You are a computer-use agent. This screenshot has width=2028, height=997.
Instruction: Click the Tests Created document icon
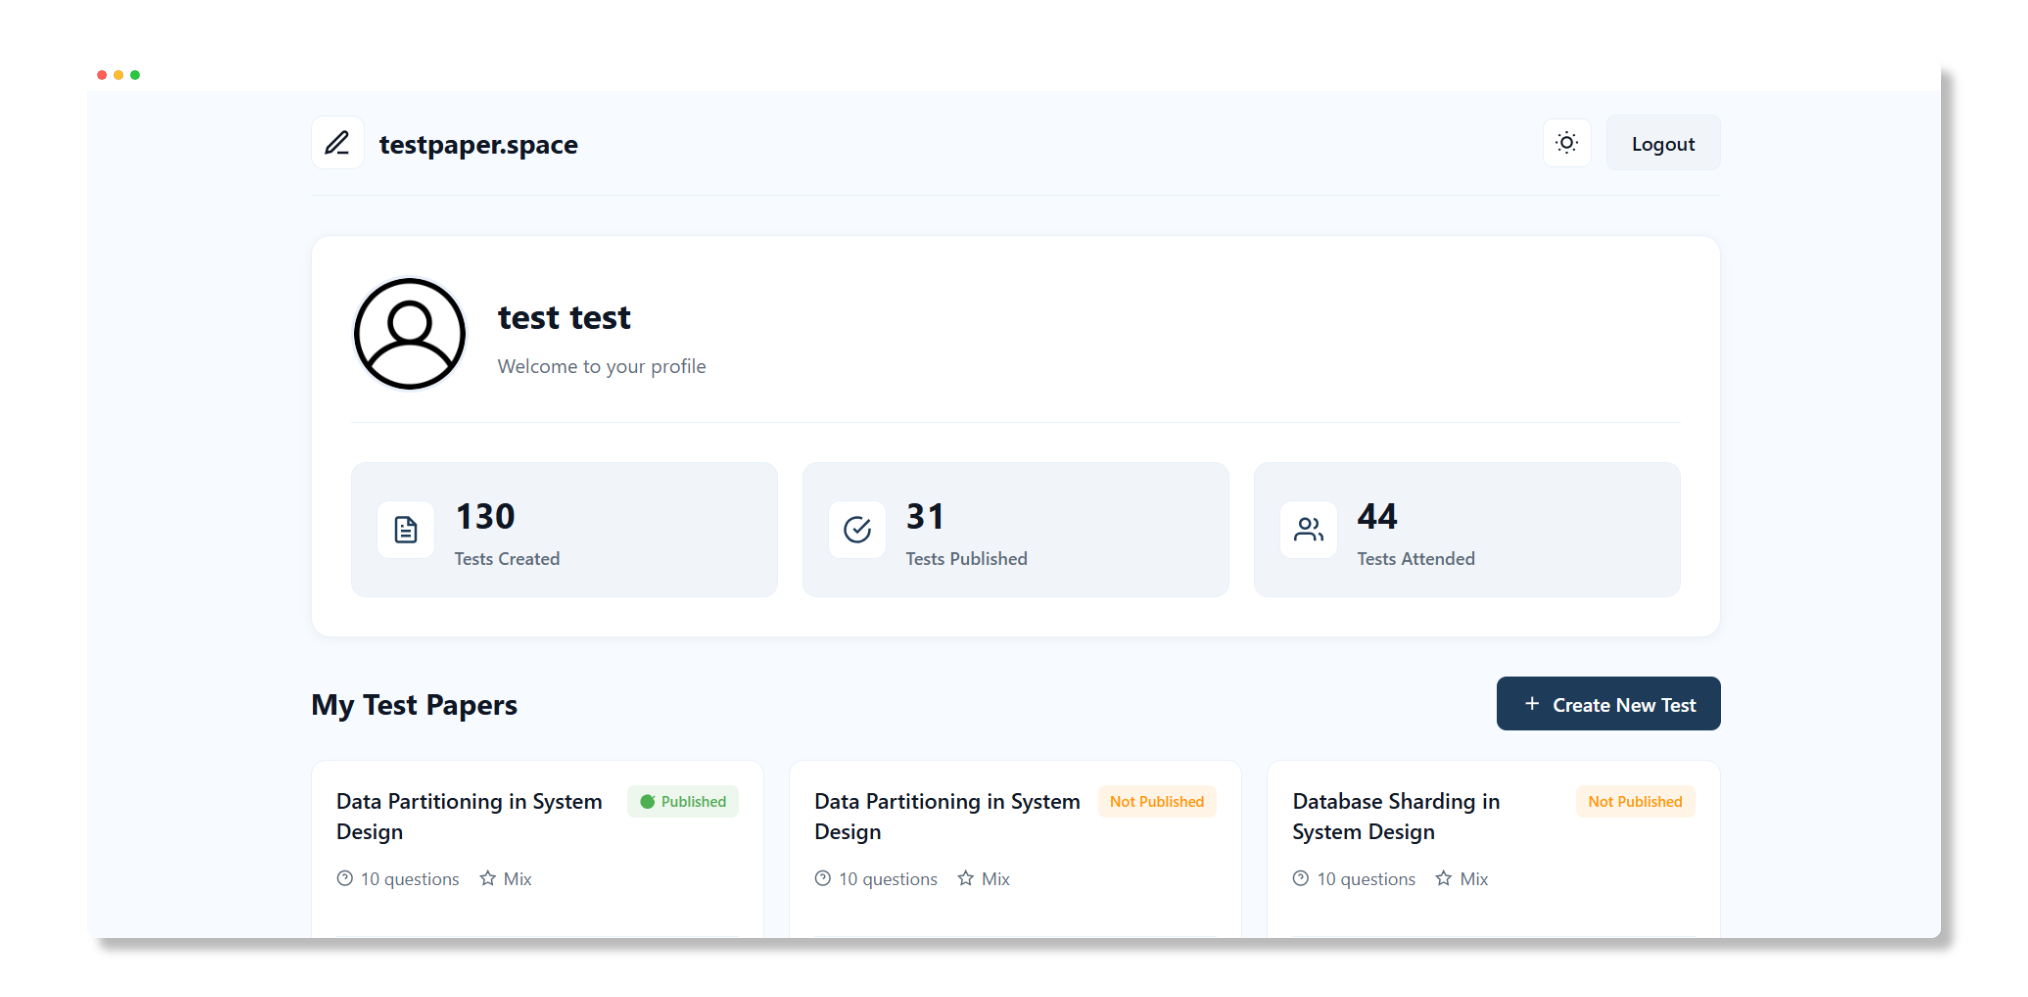tap(406, 529)
